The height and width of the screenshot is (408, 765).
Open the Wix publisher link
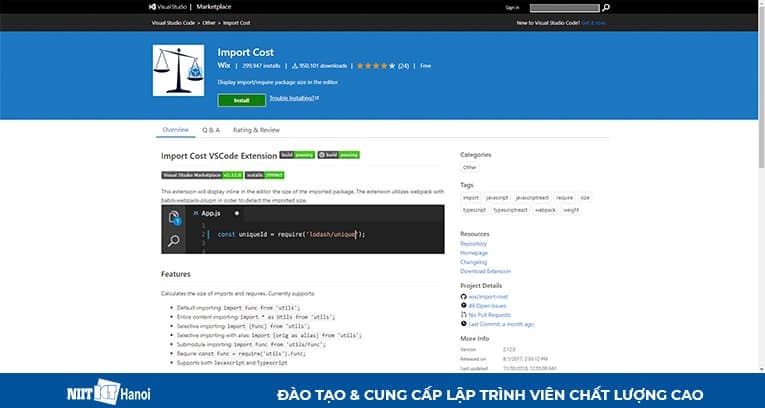tap(223, 65)
